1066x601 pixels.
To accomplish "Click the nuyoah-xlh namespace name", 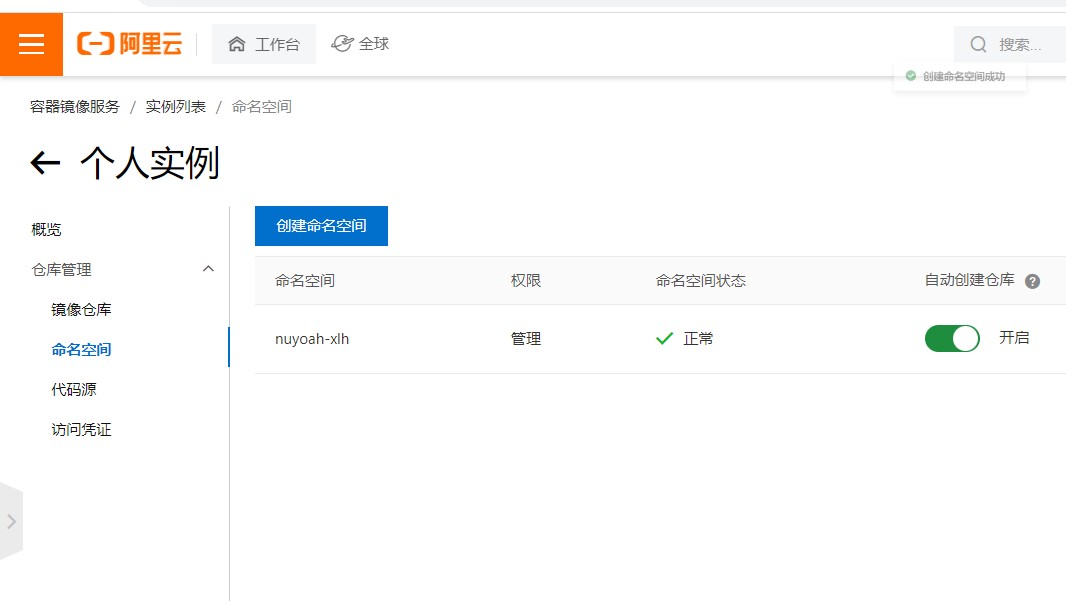I will tap(312, 339).
